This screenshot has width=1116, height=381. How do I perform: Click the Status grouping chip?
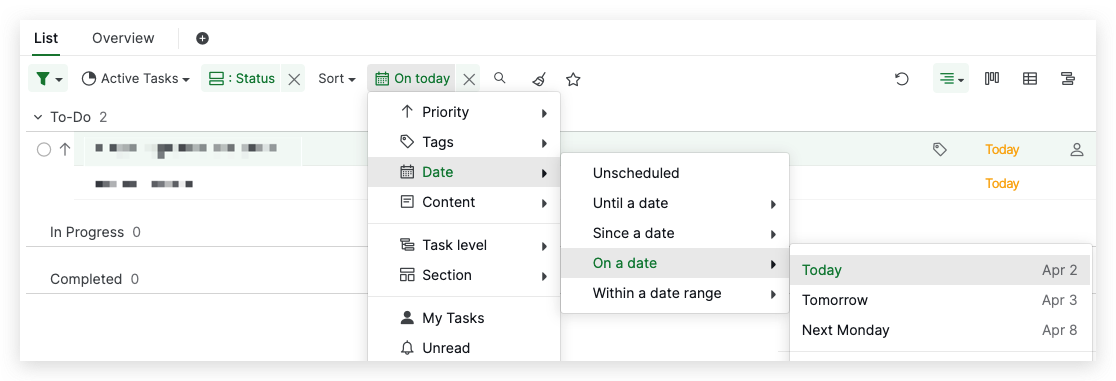[242, 78]
